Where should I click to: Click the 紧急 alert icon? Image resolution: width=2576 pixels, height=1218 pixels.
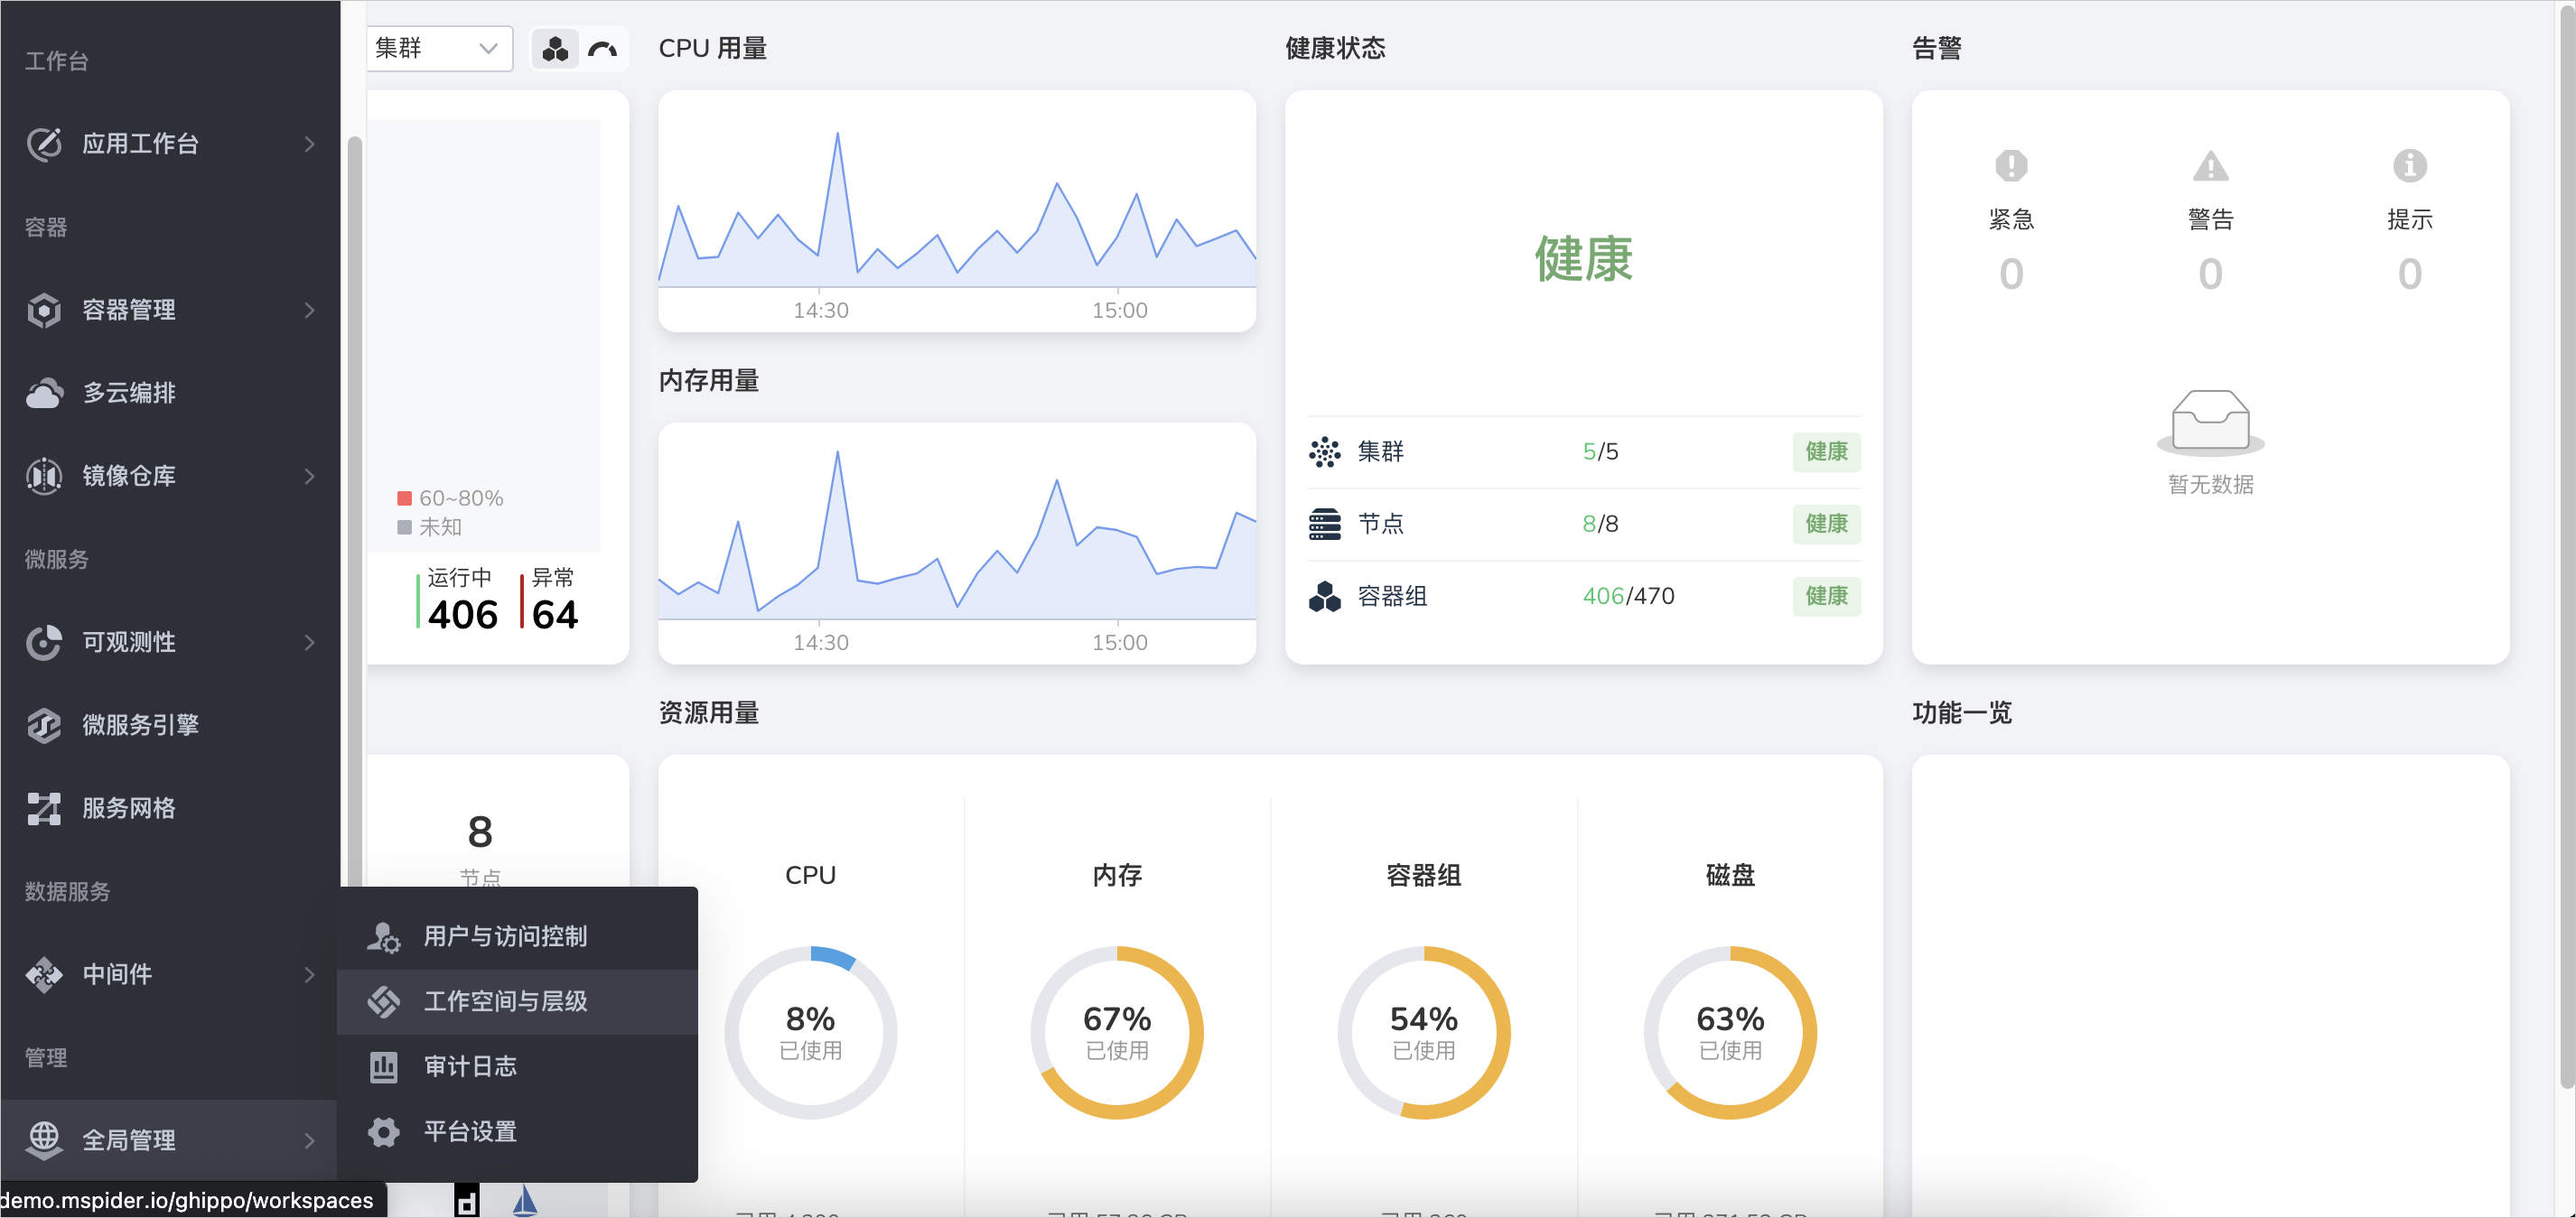(x=2011, y=165)
